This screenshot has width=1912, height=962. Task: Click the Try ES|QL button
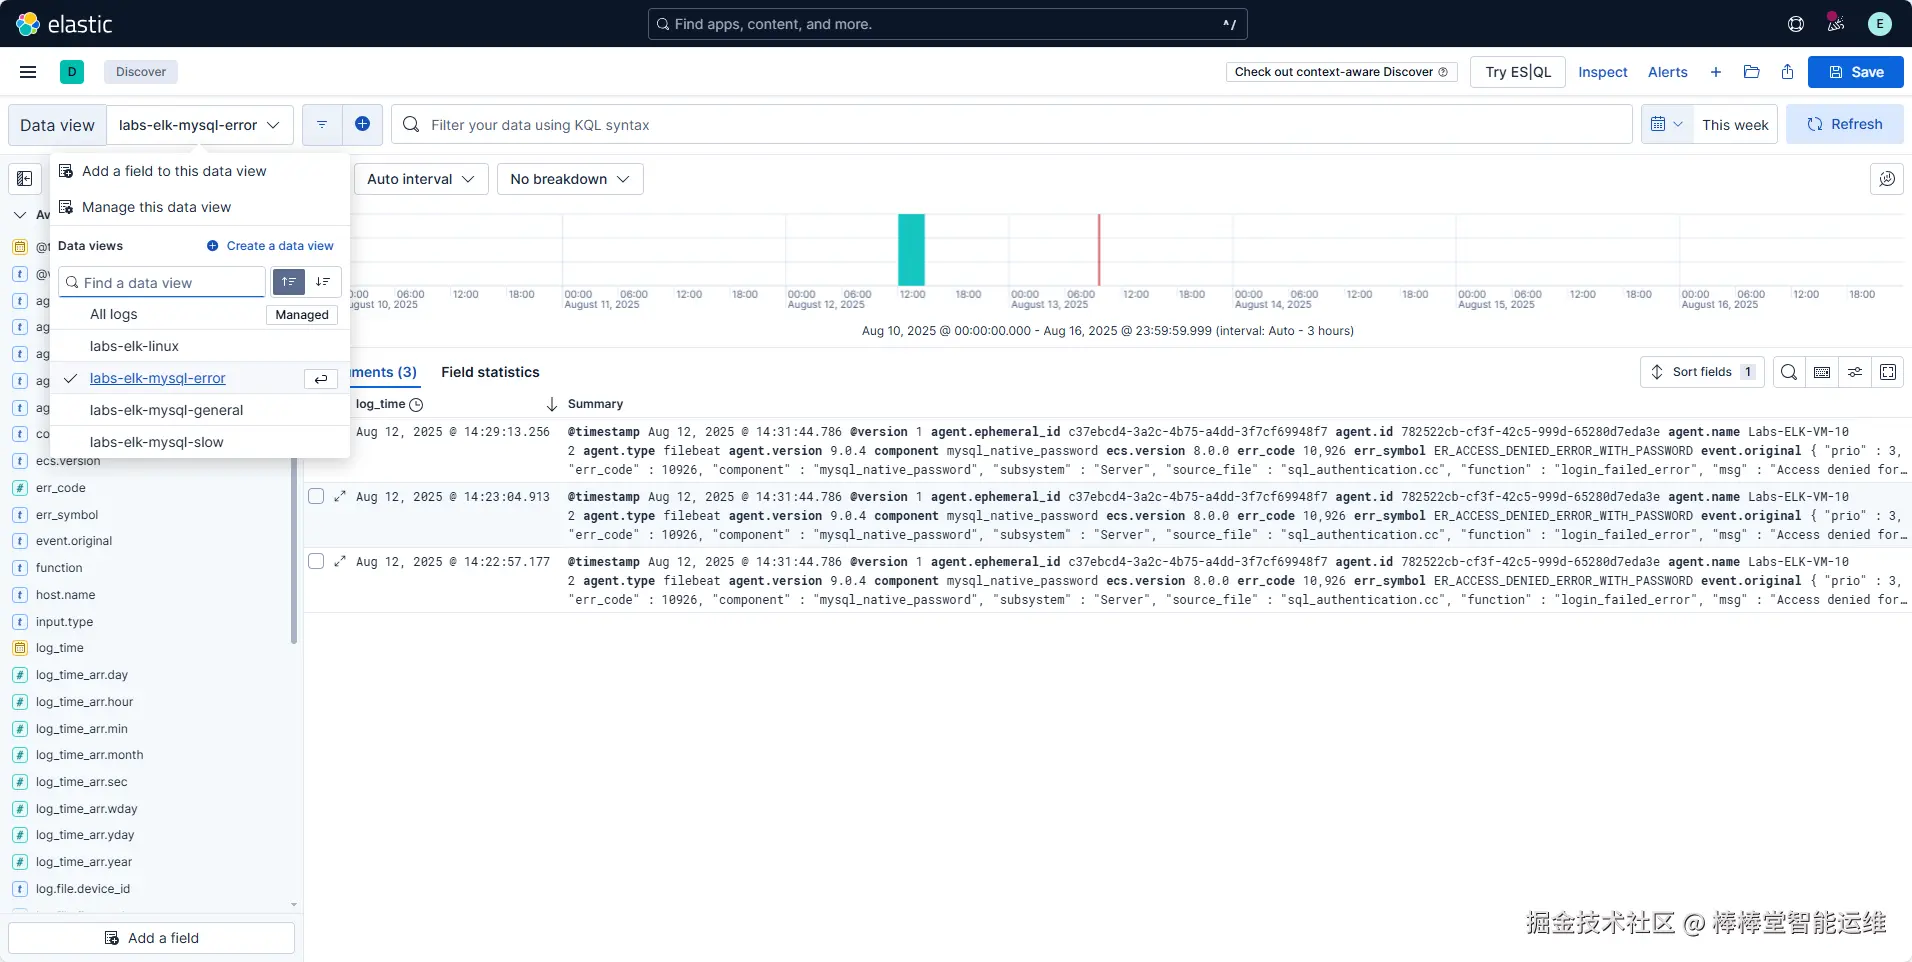(1518, 72)
